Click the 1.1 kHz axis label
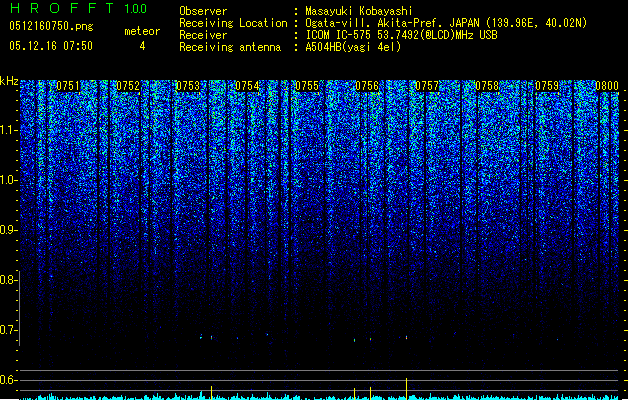 coord(8,131)
